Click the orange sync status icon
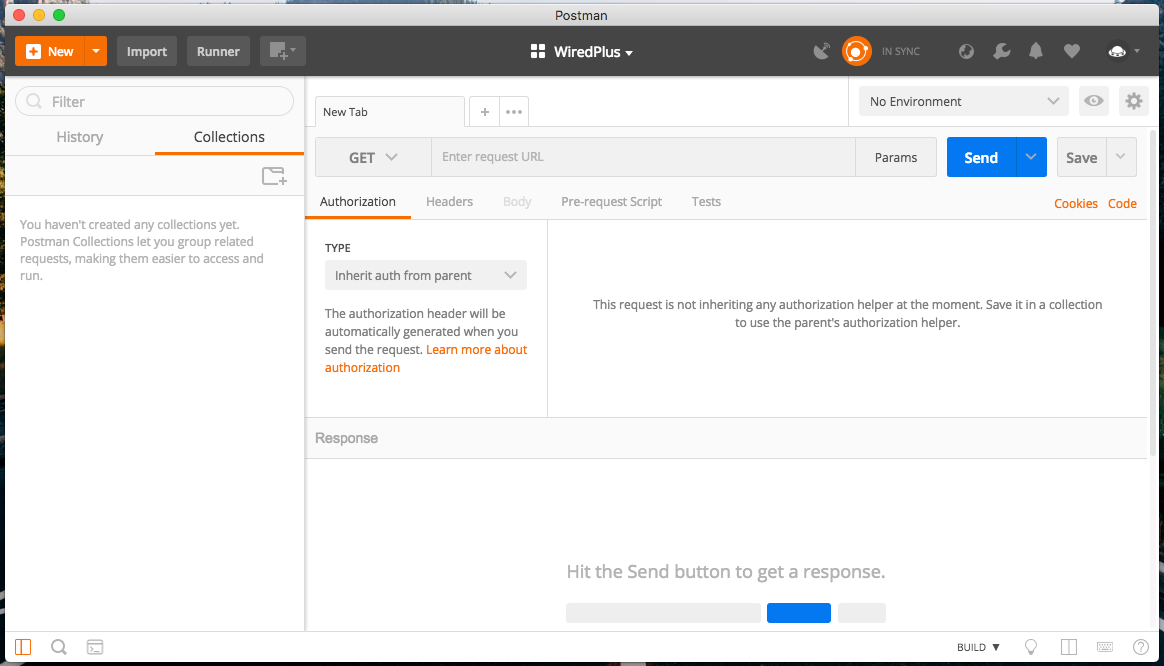The height and width of the screenshot is (666, 1164). click(857, 51)
